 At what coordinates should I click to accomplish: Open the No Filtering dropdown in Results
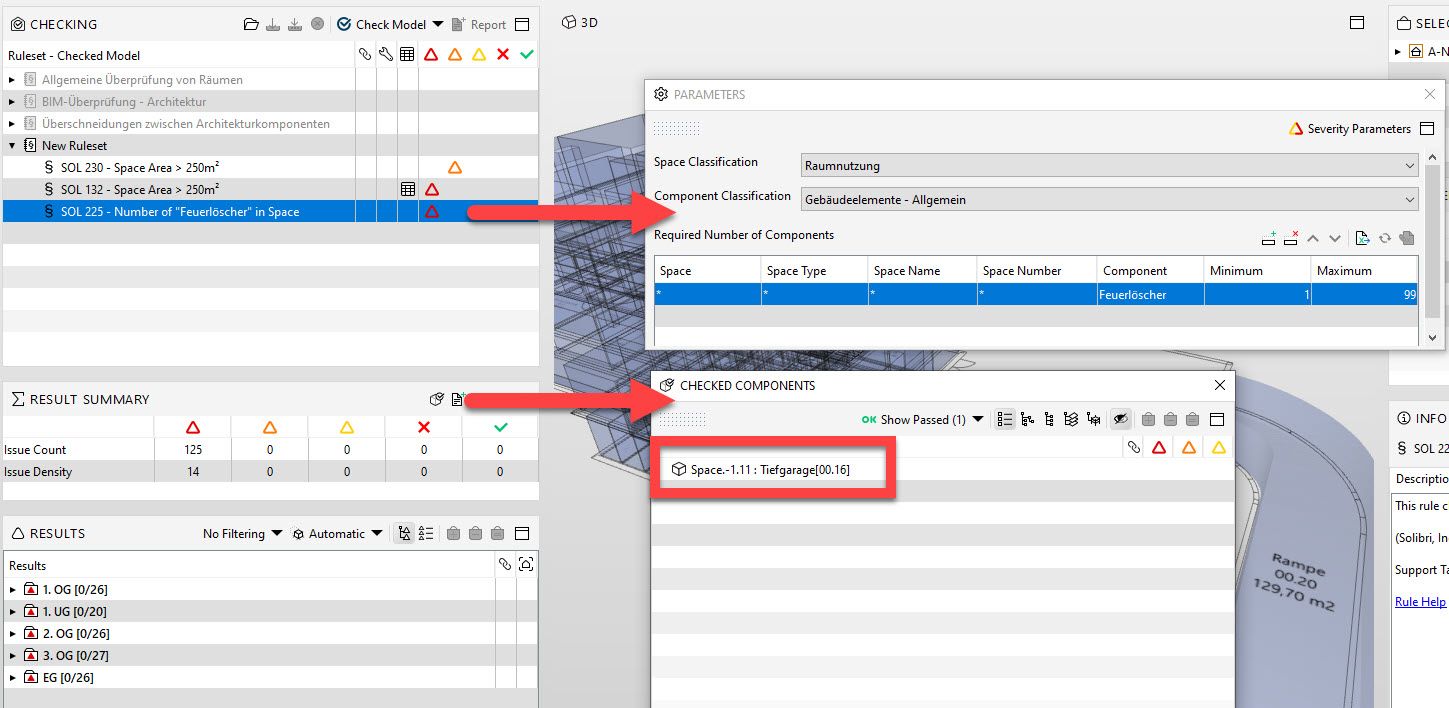[242, 534]
